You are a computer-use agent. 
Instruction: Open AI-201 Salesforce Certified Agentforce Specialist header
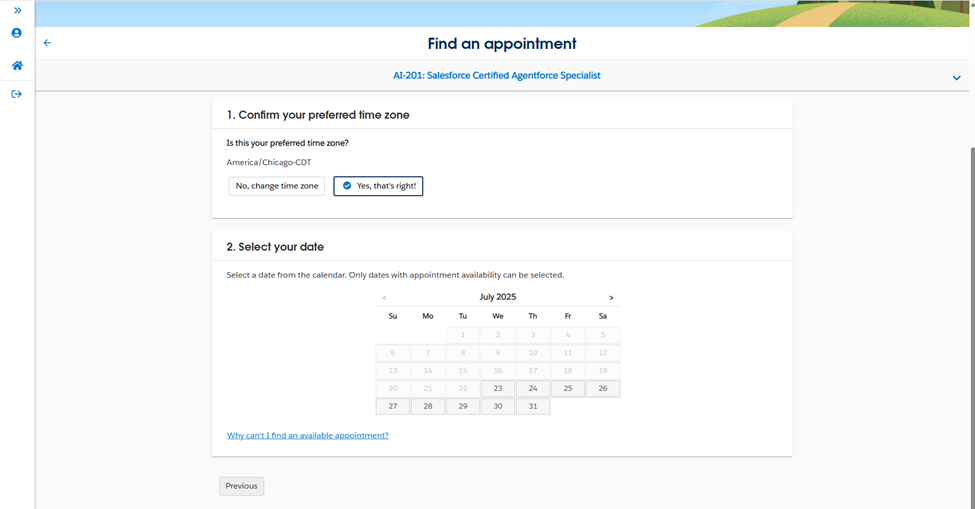497,75
